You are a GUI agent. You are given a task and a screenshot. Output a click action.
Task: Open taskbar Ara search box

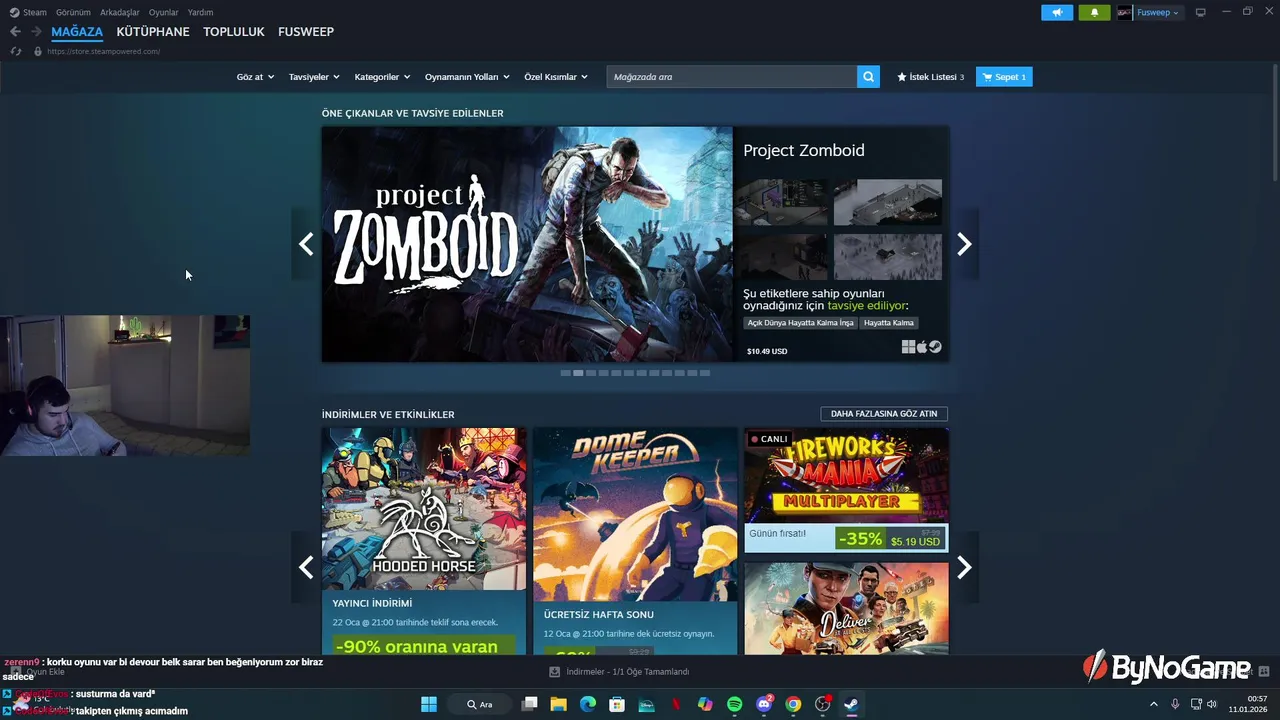(x=478, y=704)
